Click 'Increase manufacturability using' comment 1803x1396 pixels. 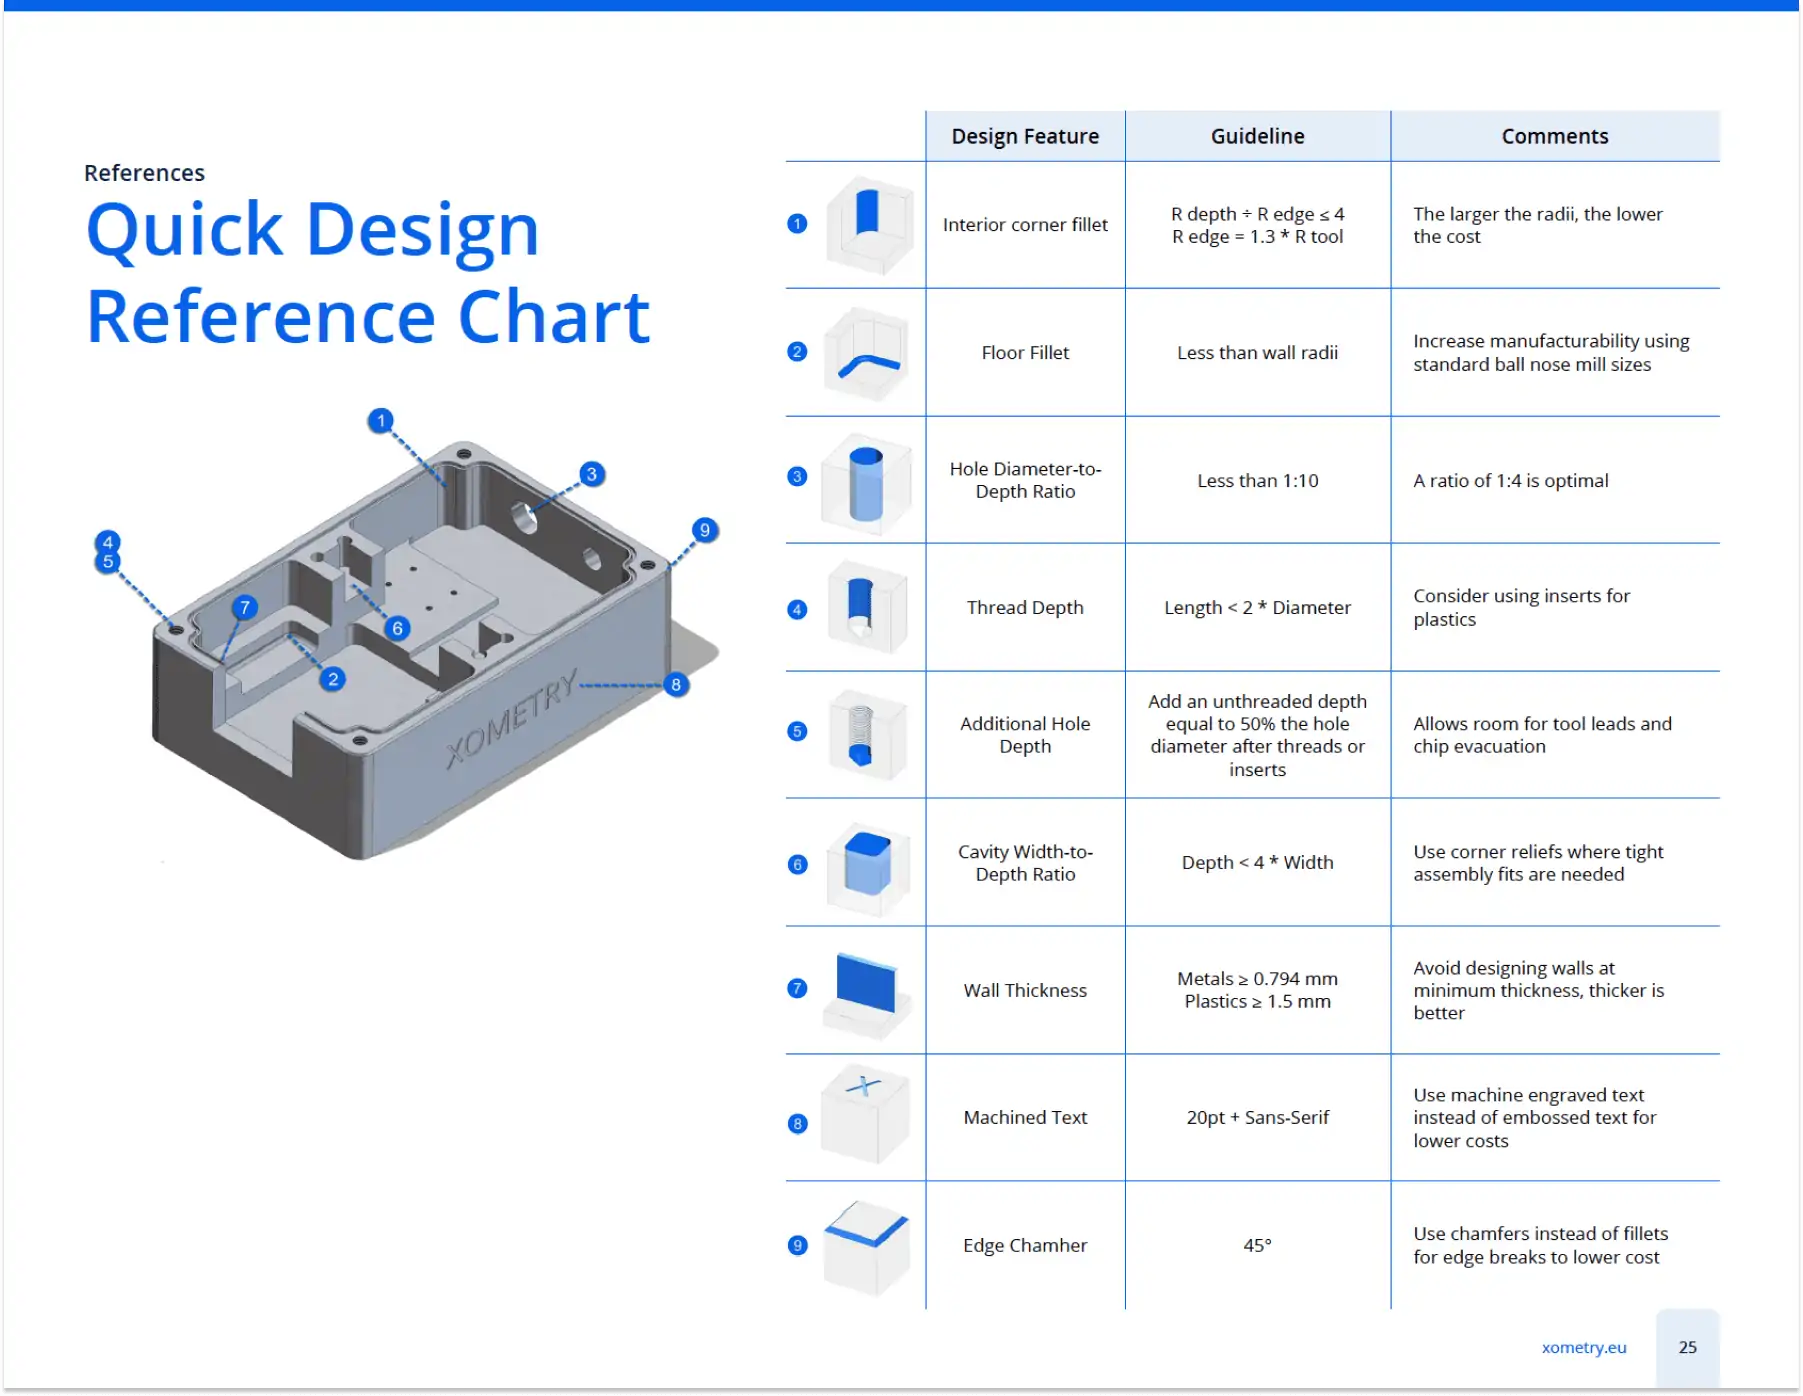[x=1551, y=353]
